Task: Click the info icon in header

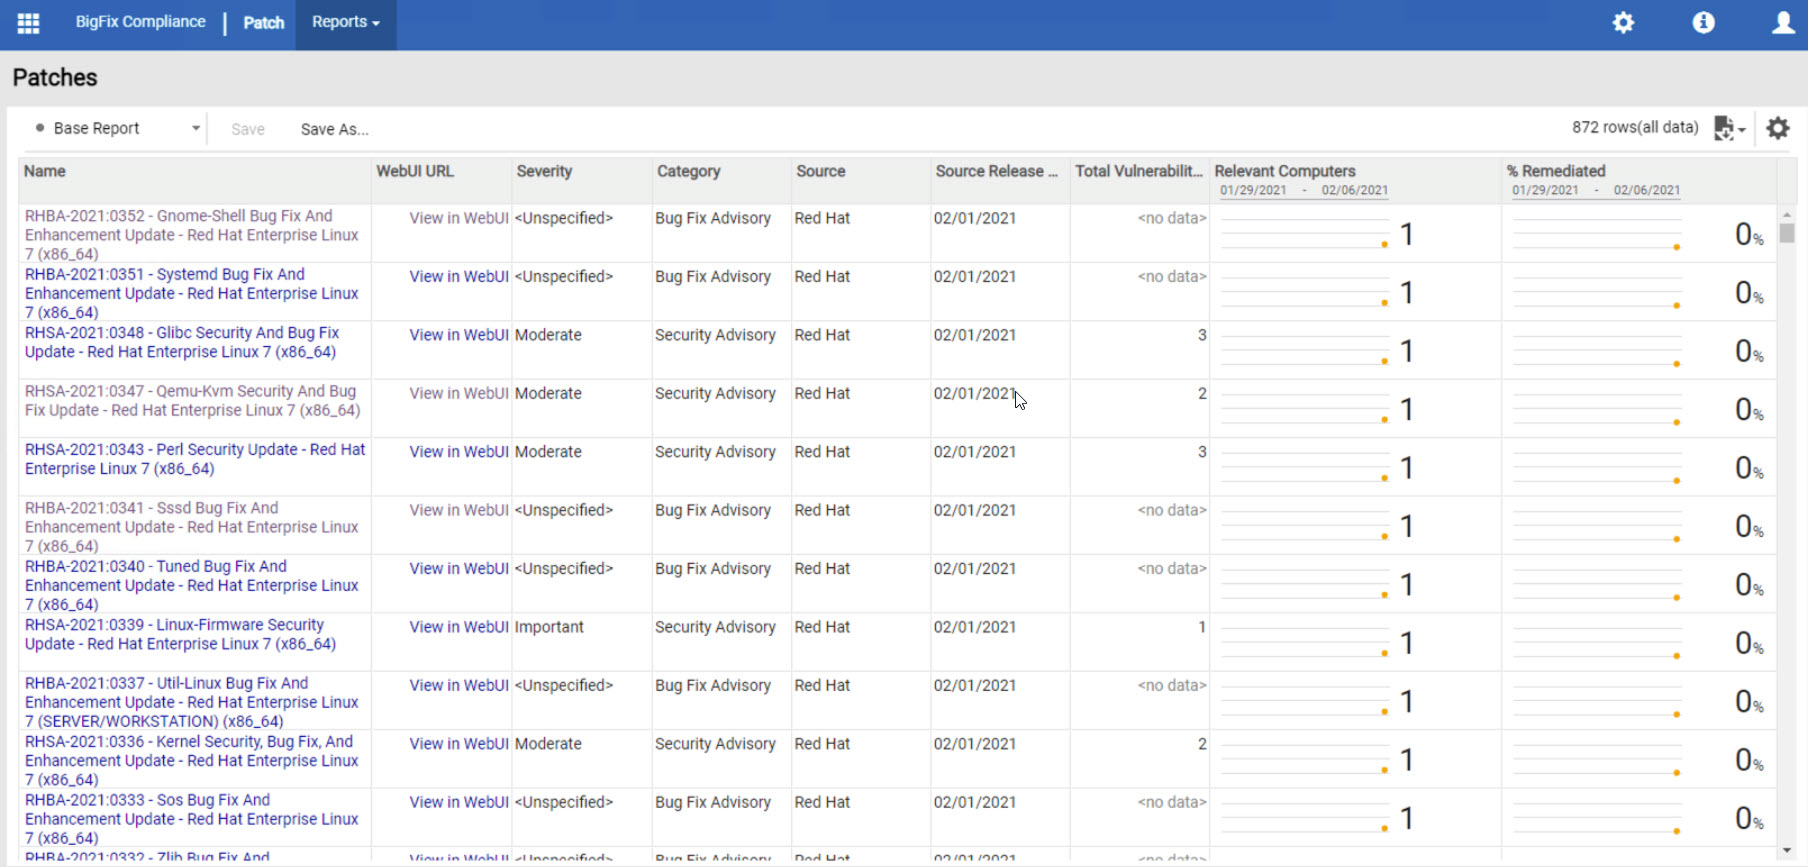Action: [x=1703, y=23]
